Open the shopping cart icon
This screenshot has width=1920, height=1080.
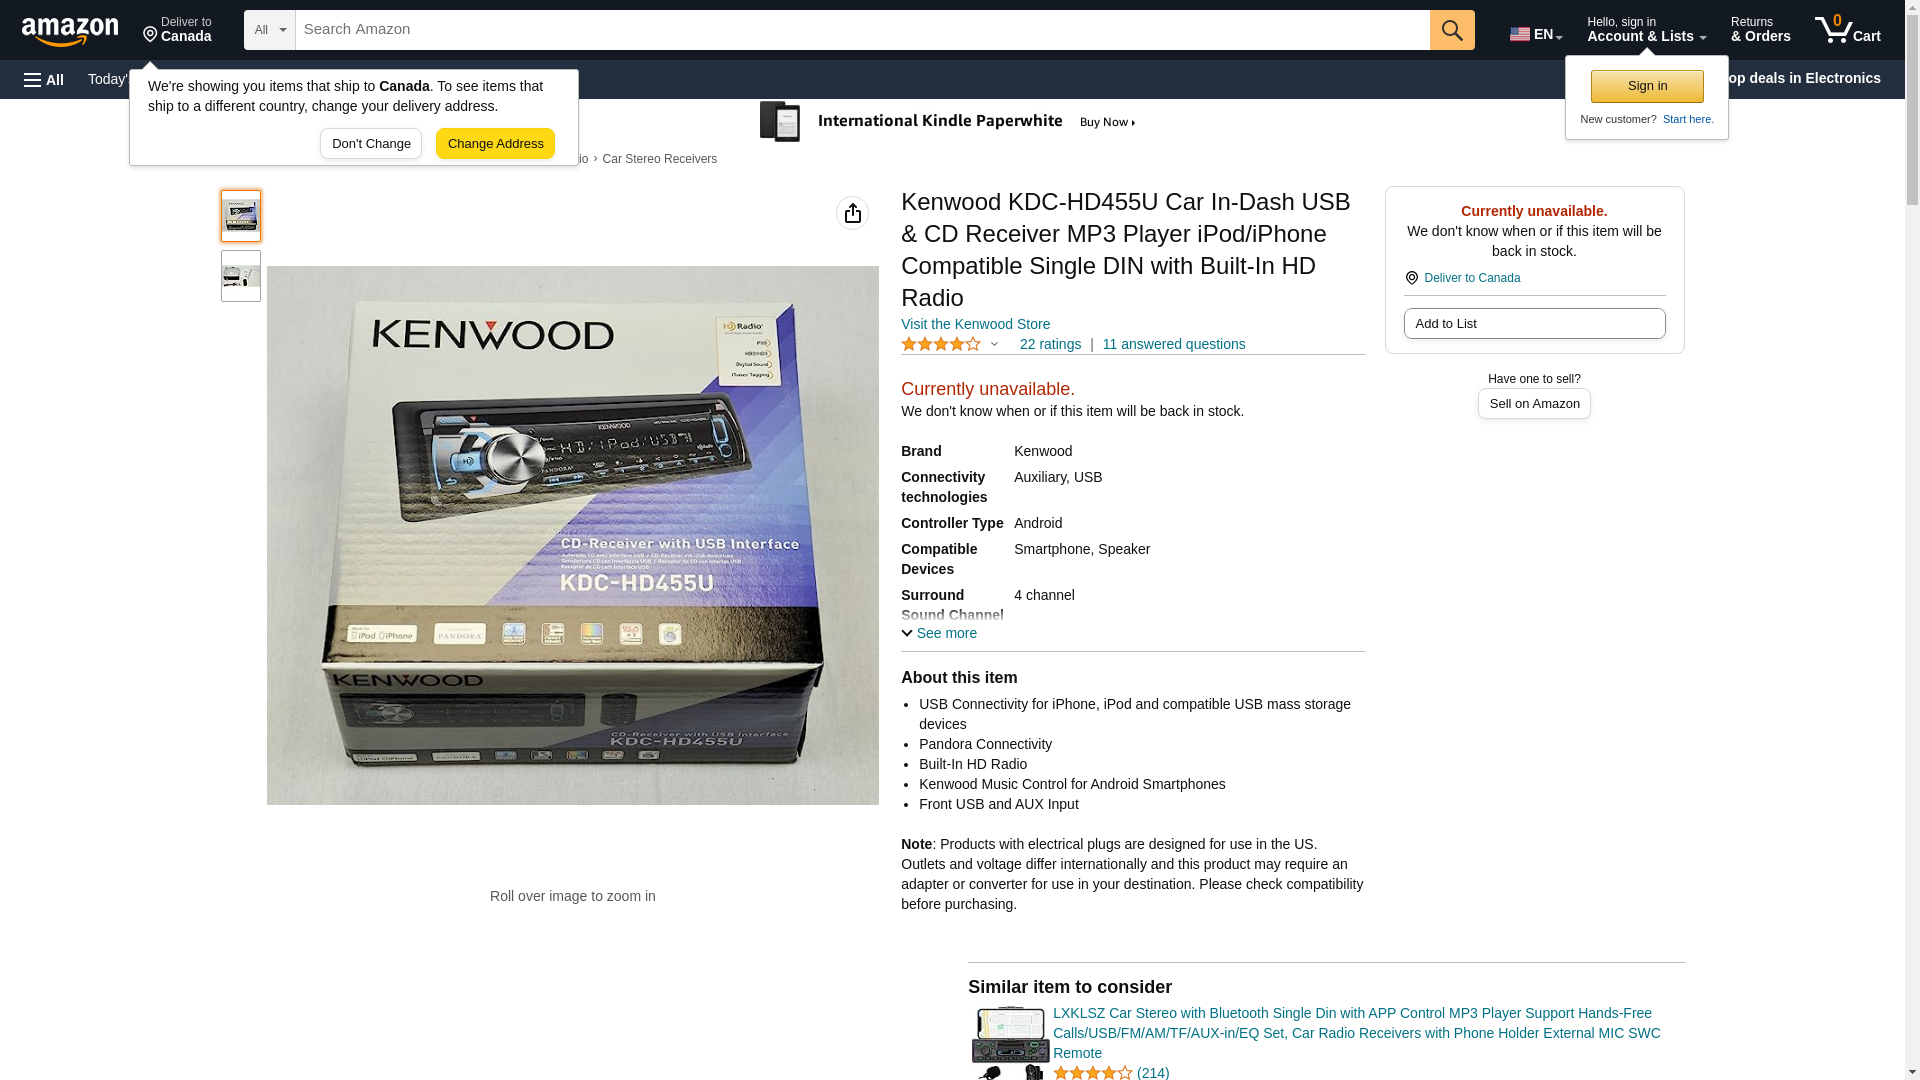coord(1847,30)
